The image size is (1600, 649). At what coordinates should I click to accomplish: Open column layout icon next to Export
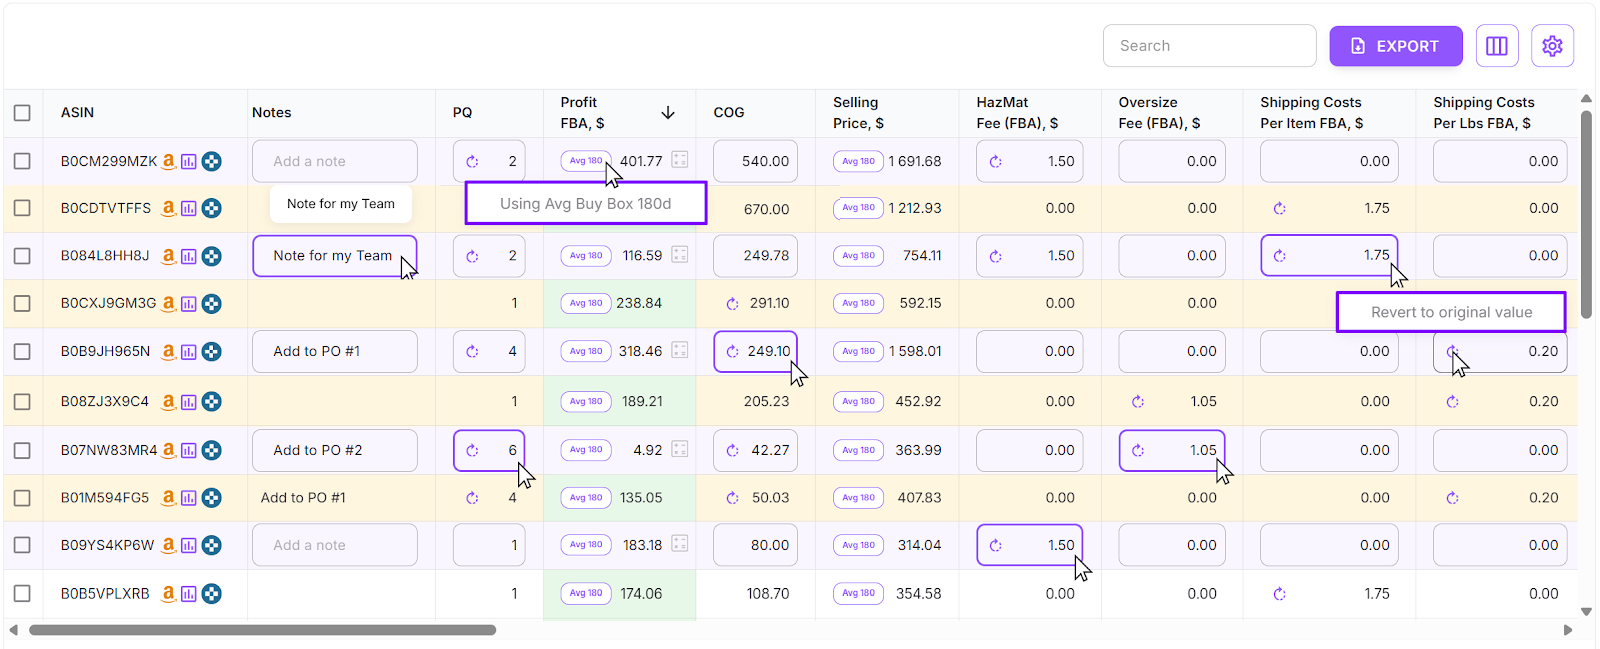tap(1496, 46)
